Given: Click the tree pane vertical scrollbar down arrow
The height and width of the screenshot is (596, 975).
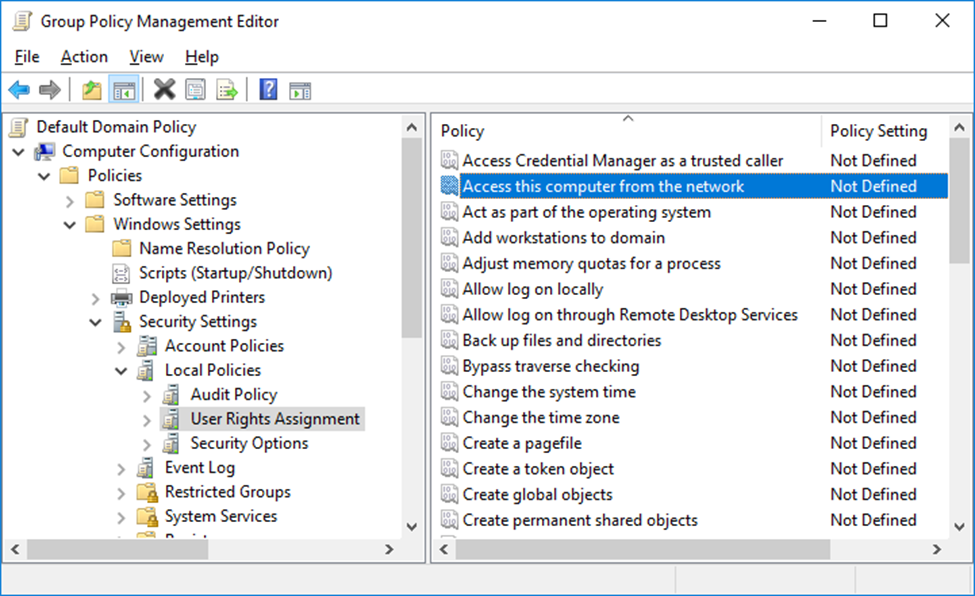Looking at the screenshot, I should (412, 526).
